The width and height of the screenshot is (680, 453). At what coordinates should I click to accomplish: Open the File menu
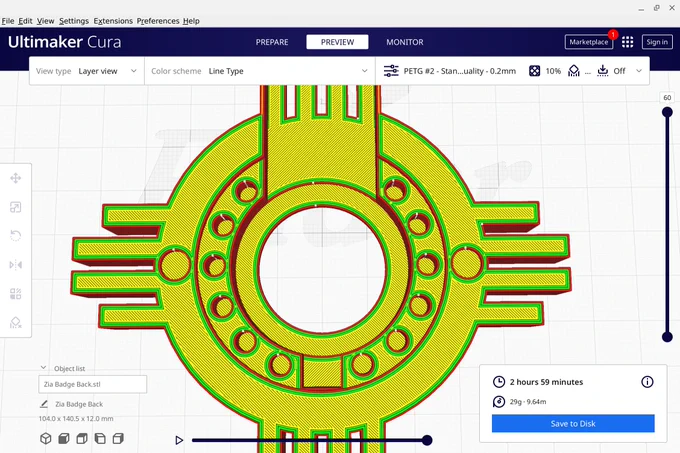pos(8,21)
